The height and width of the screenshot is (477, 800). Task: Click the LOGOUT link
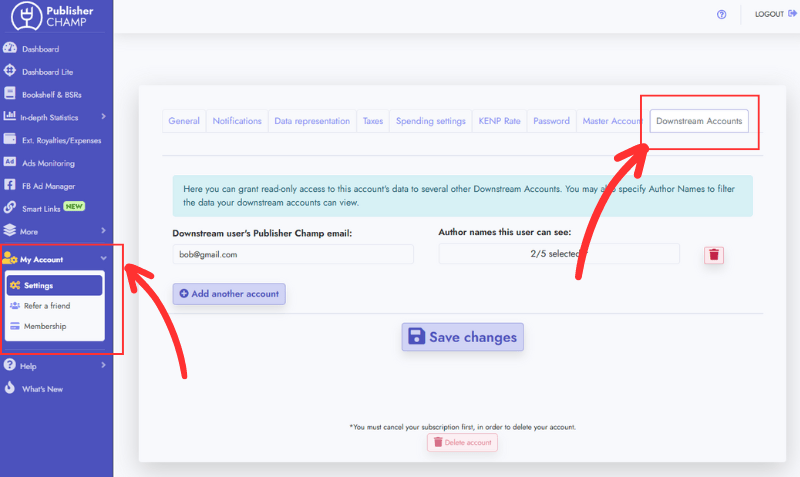click(775, 14)
